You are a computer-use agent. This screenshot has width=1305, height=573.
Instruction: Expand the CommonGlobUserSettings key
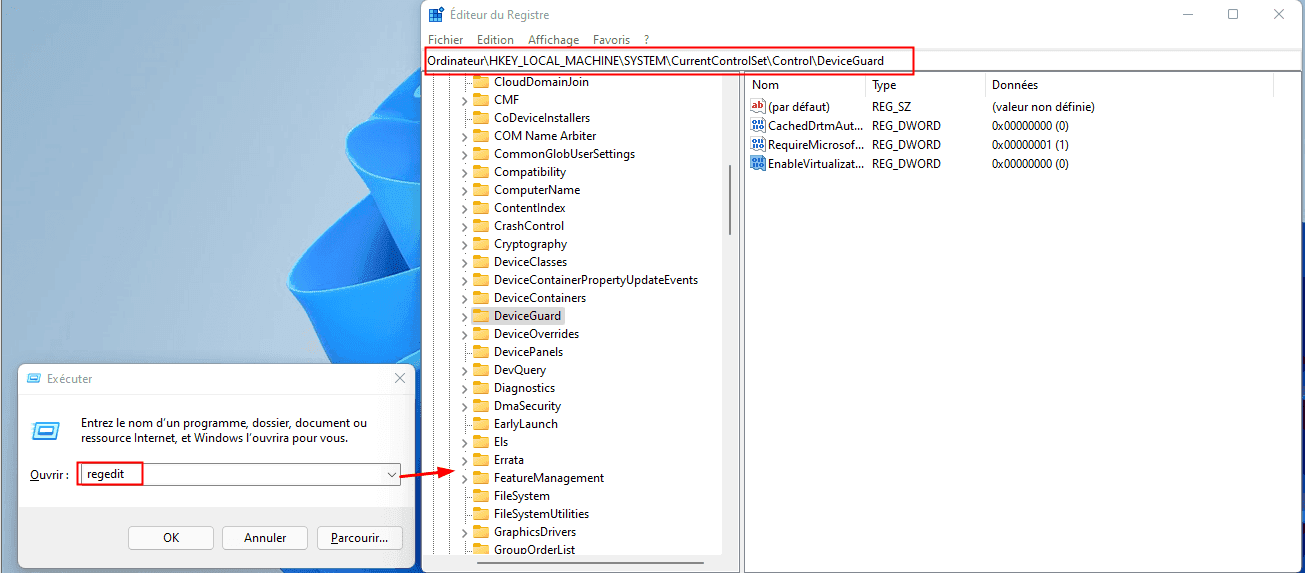click(x=464, y=154)
